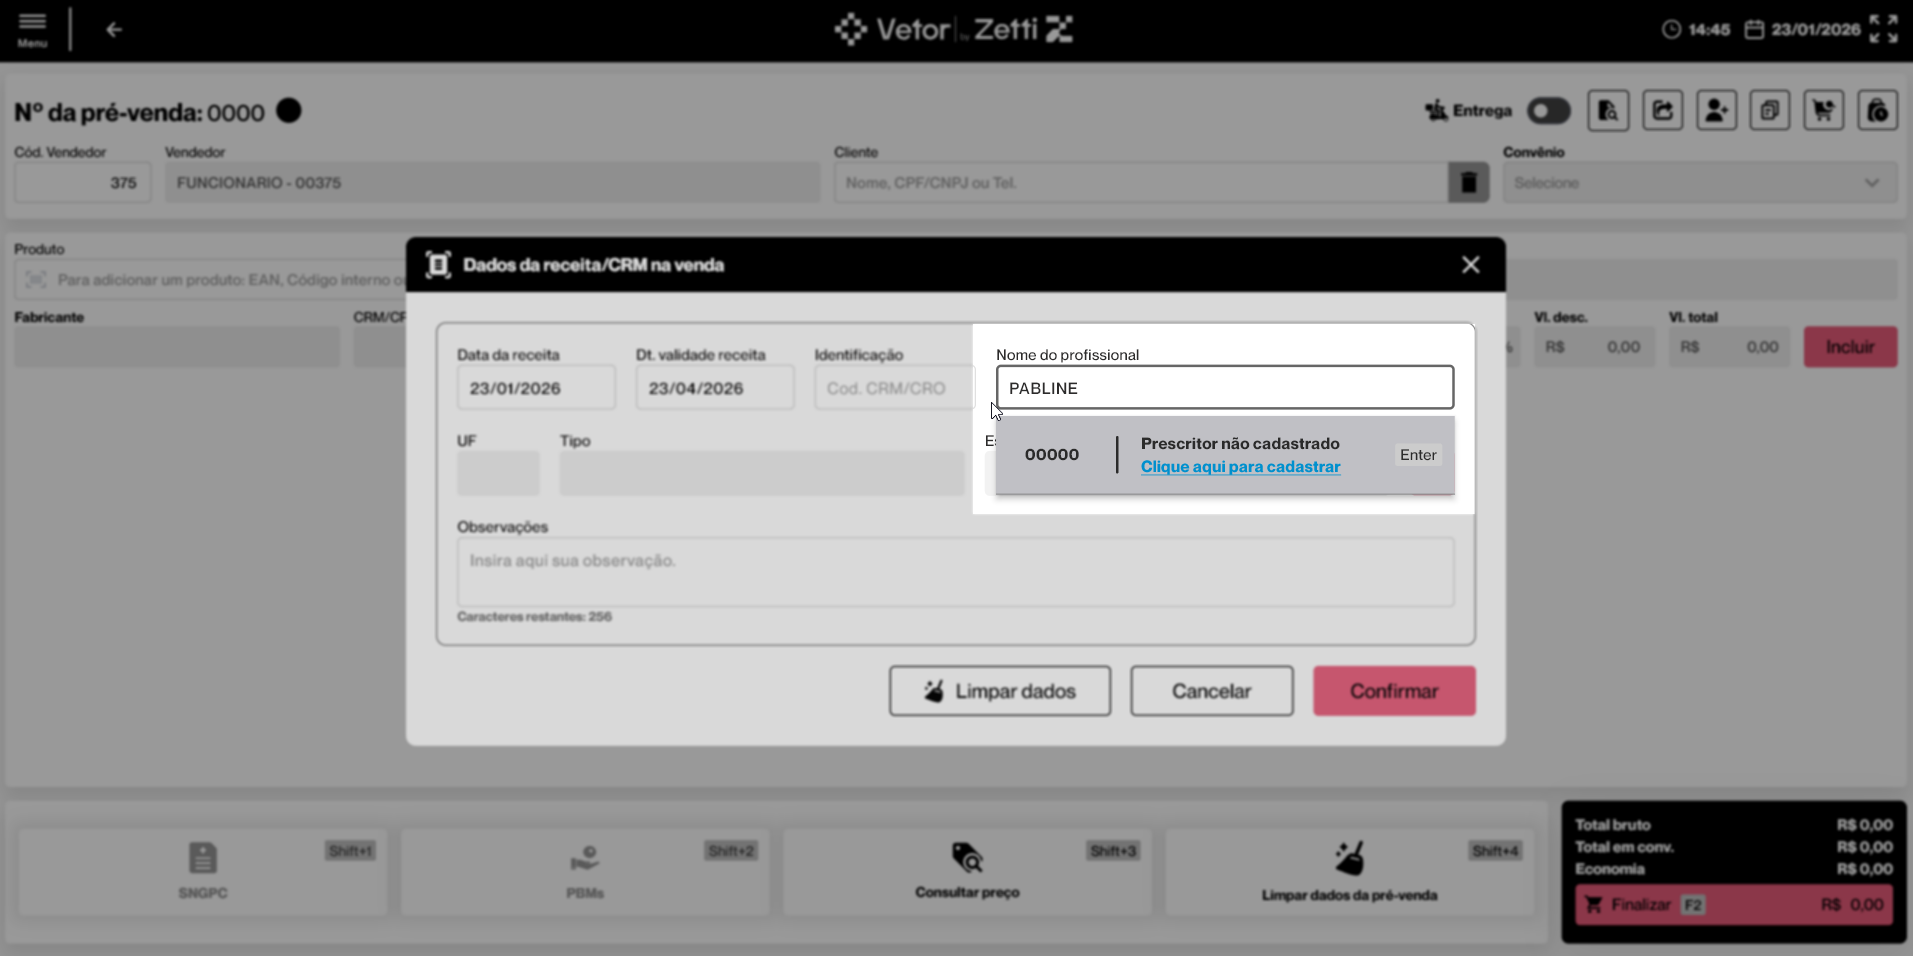Follow the 'Clique aqui para cadastrar' link
The height and width of the screenshot is (956, 1913).
tap(1240, 467)
